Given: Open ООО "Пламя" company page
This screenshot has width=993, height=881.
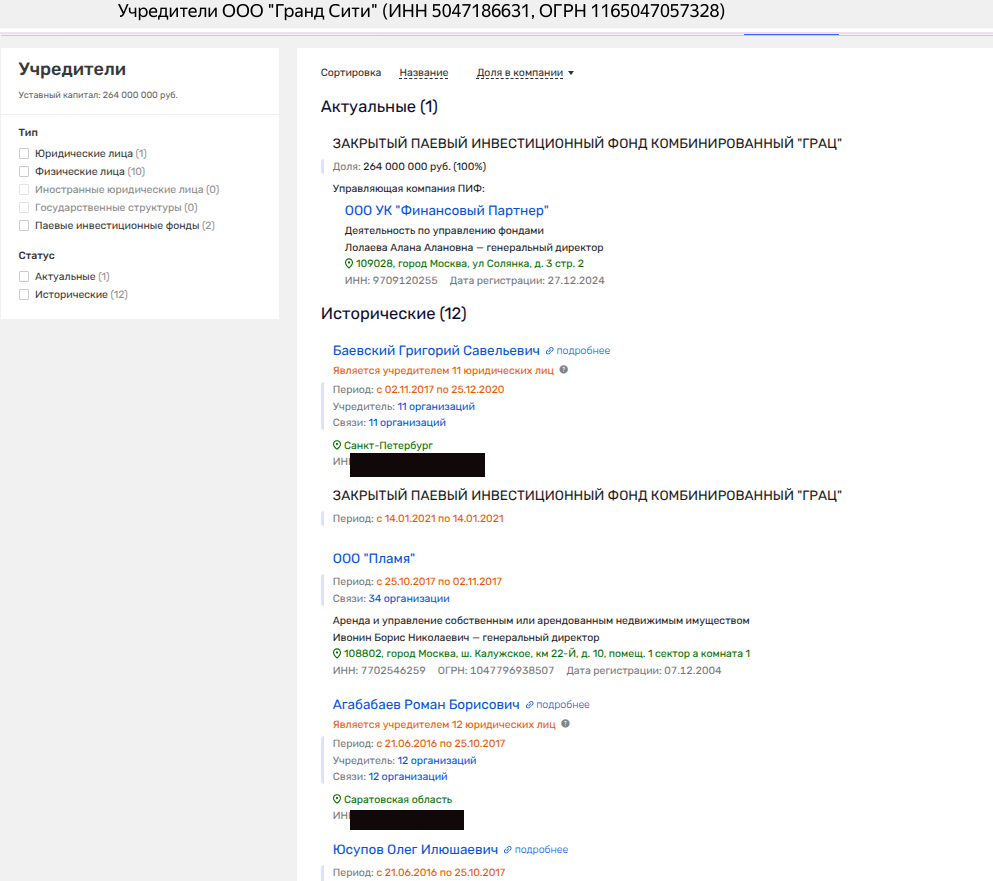Looking at the screenshot, I should [x=373, y=559].
